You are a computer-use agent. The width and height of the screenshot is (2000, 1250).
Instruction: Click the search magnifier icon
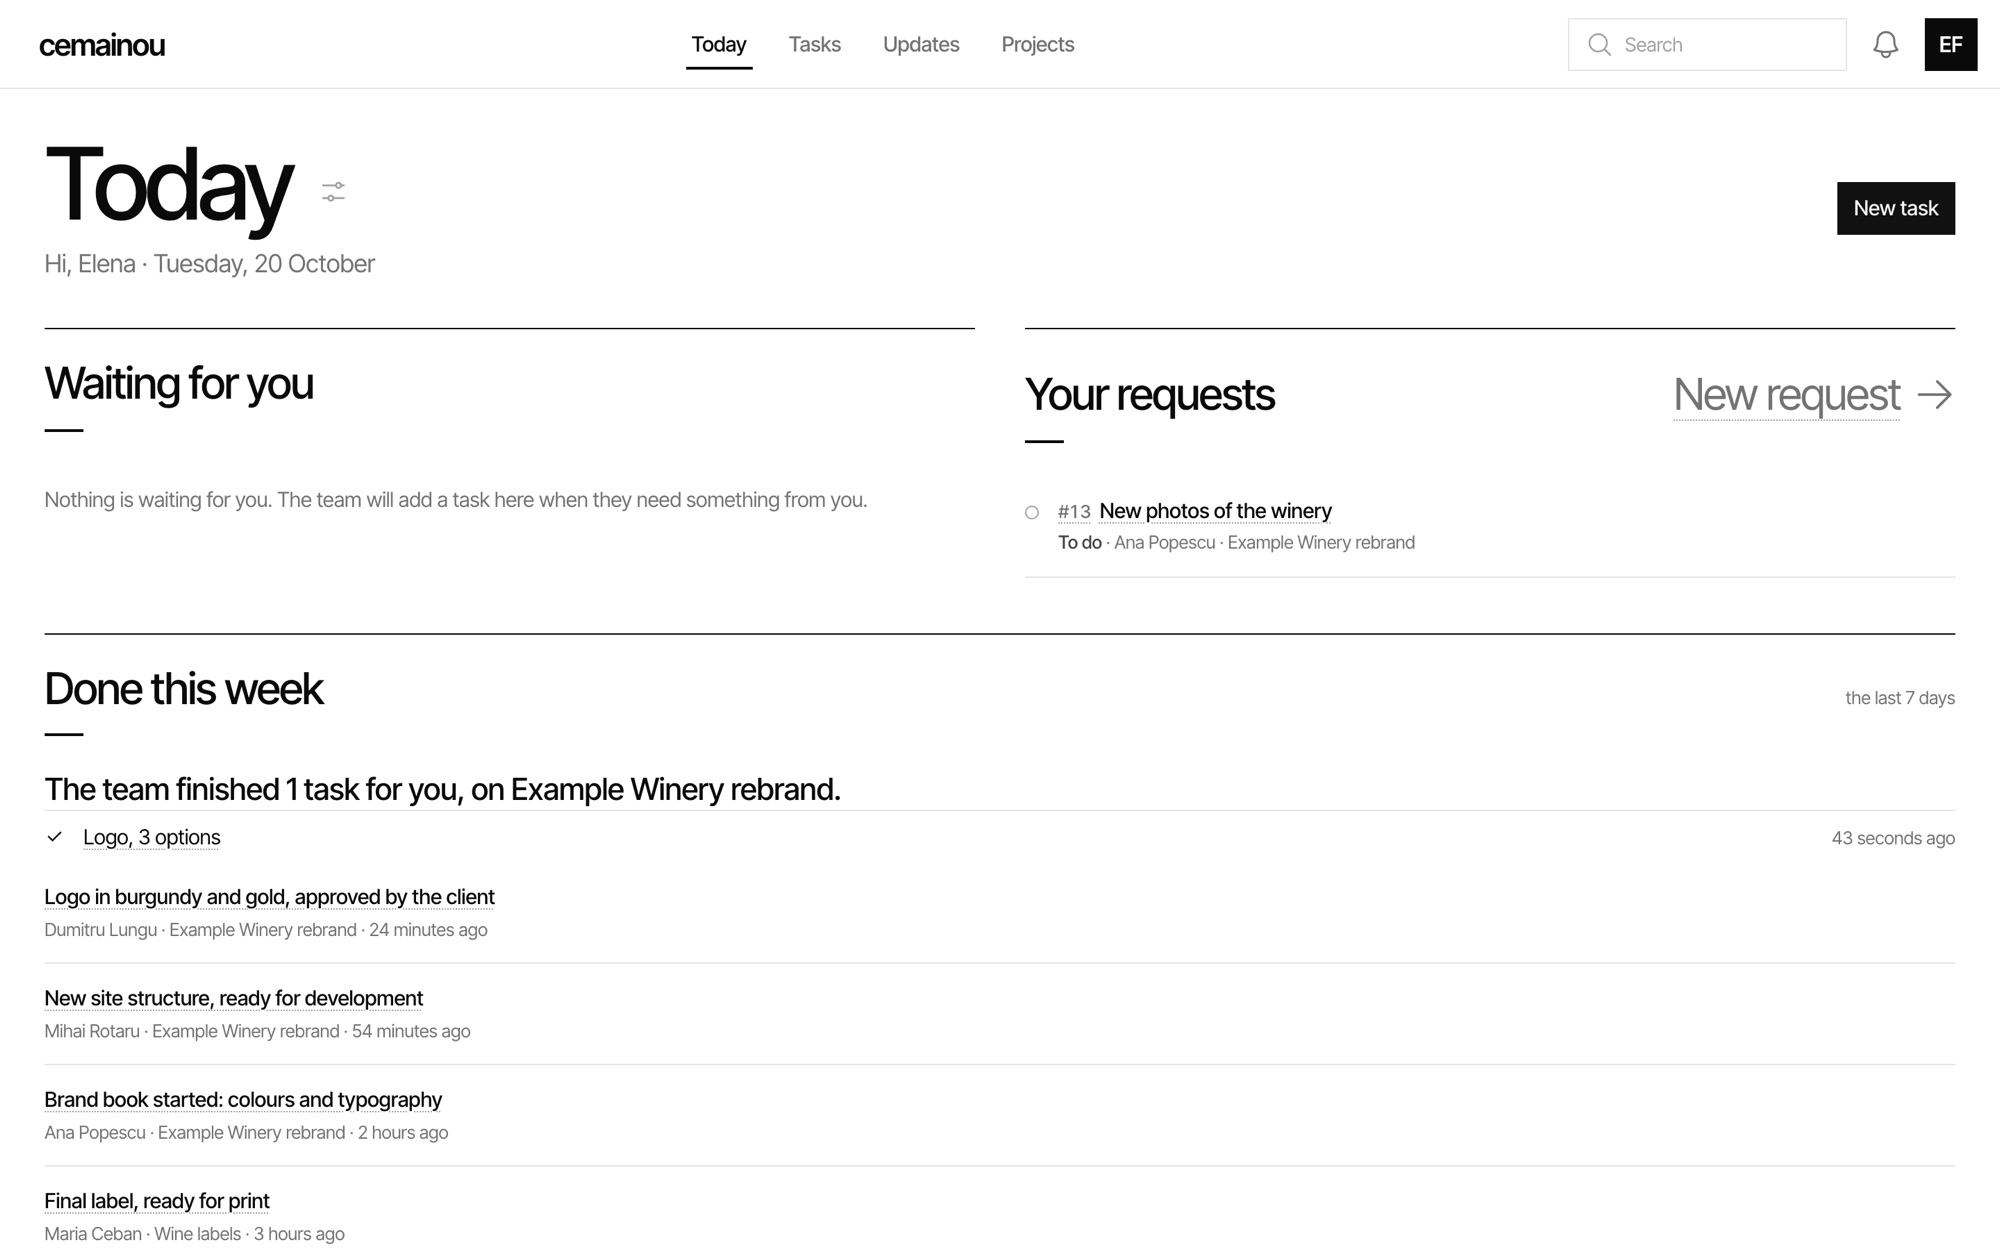coord(1599,45)
